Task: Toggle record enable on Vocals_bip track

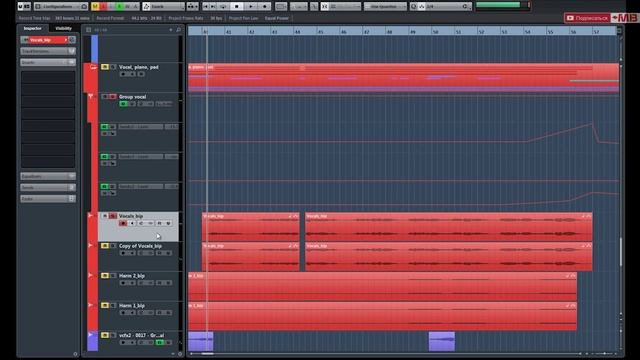Action: 123,223
